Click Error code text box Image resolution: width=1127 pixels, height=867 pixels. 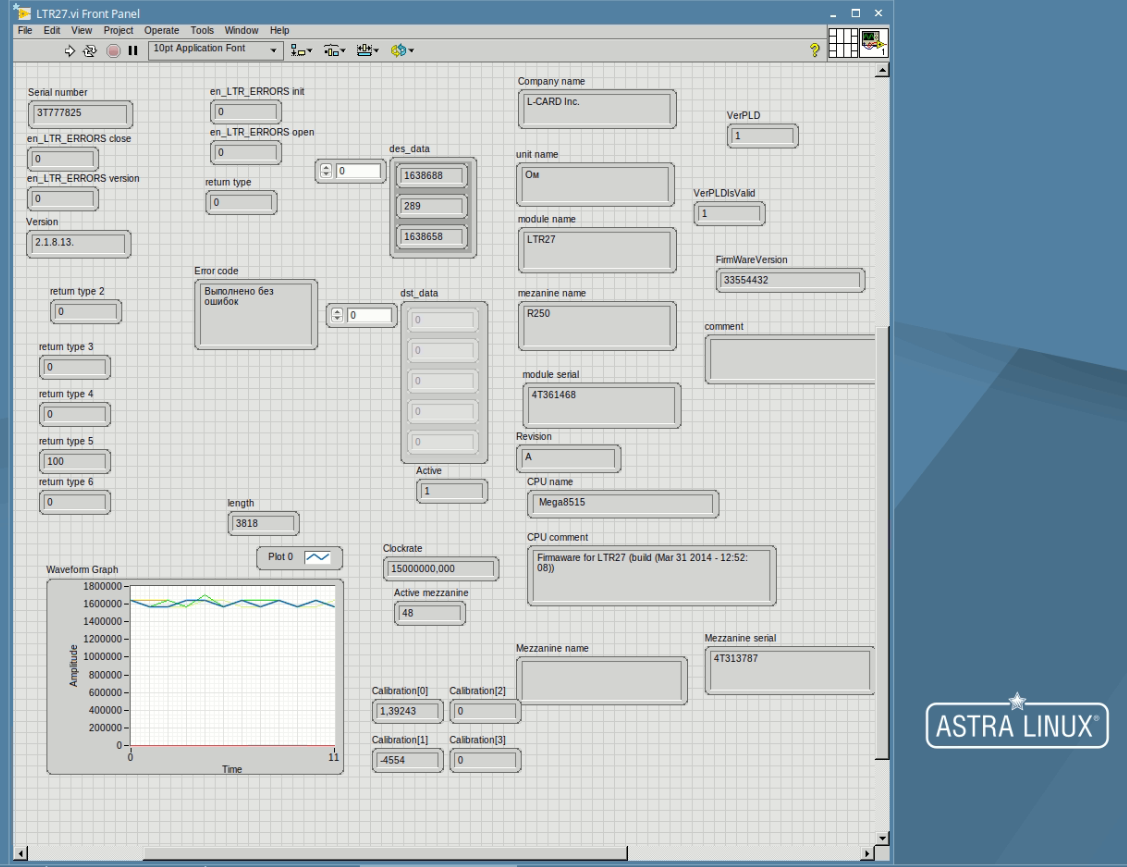click(256, 315)
